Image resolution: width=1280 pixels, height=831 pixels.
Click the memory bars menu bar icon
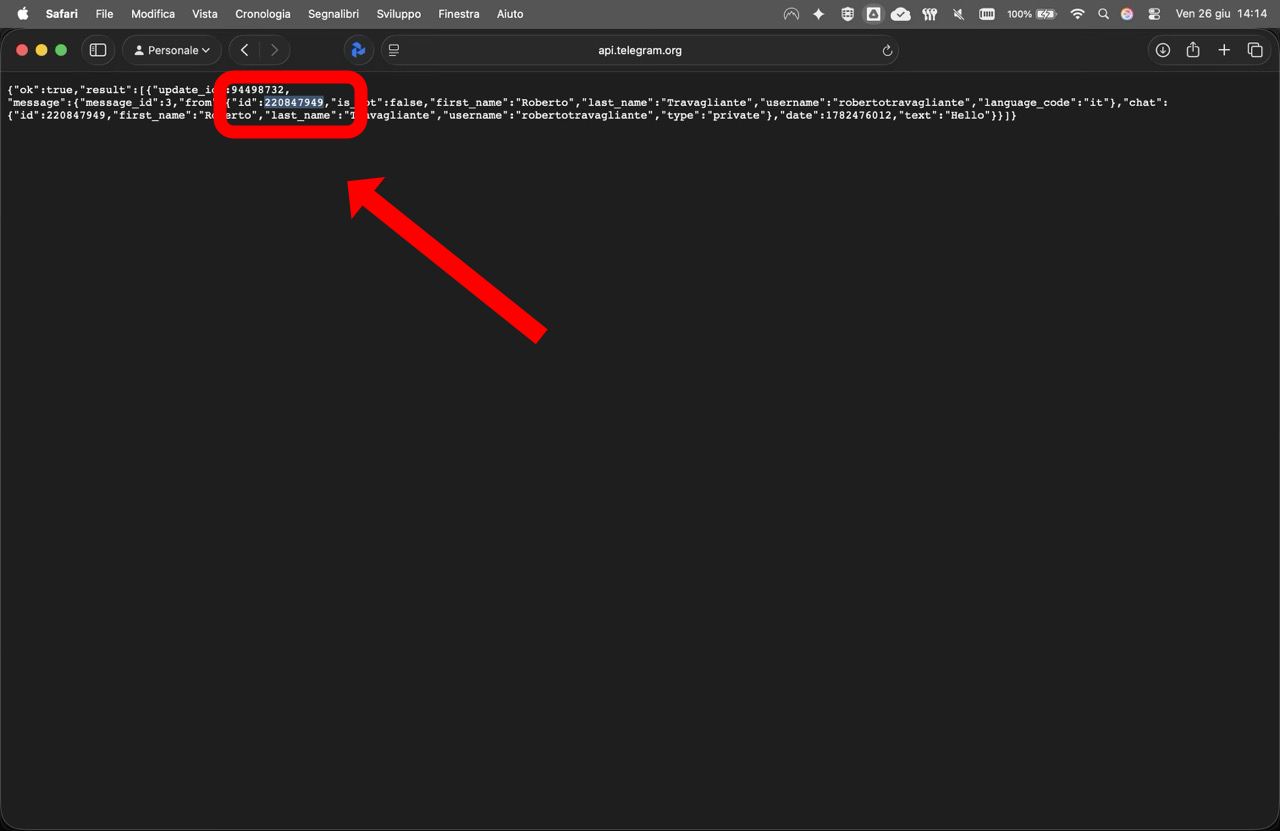tap(987, 14)
